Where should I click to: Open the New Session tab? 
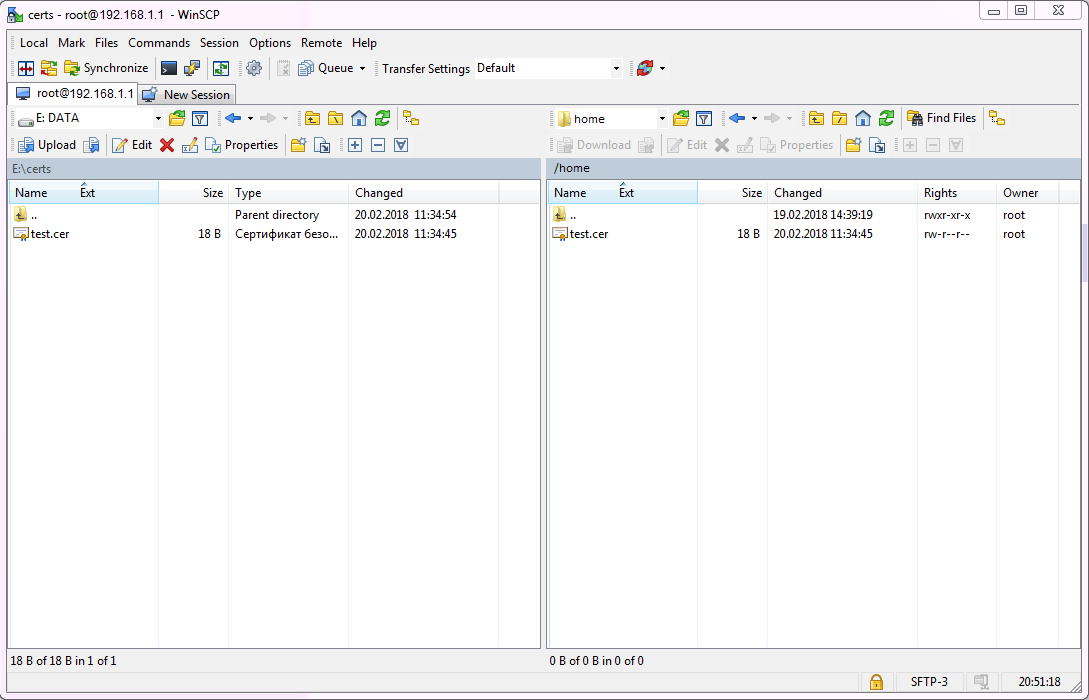tap(186, 94)
